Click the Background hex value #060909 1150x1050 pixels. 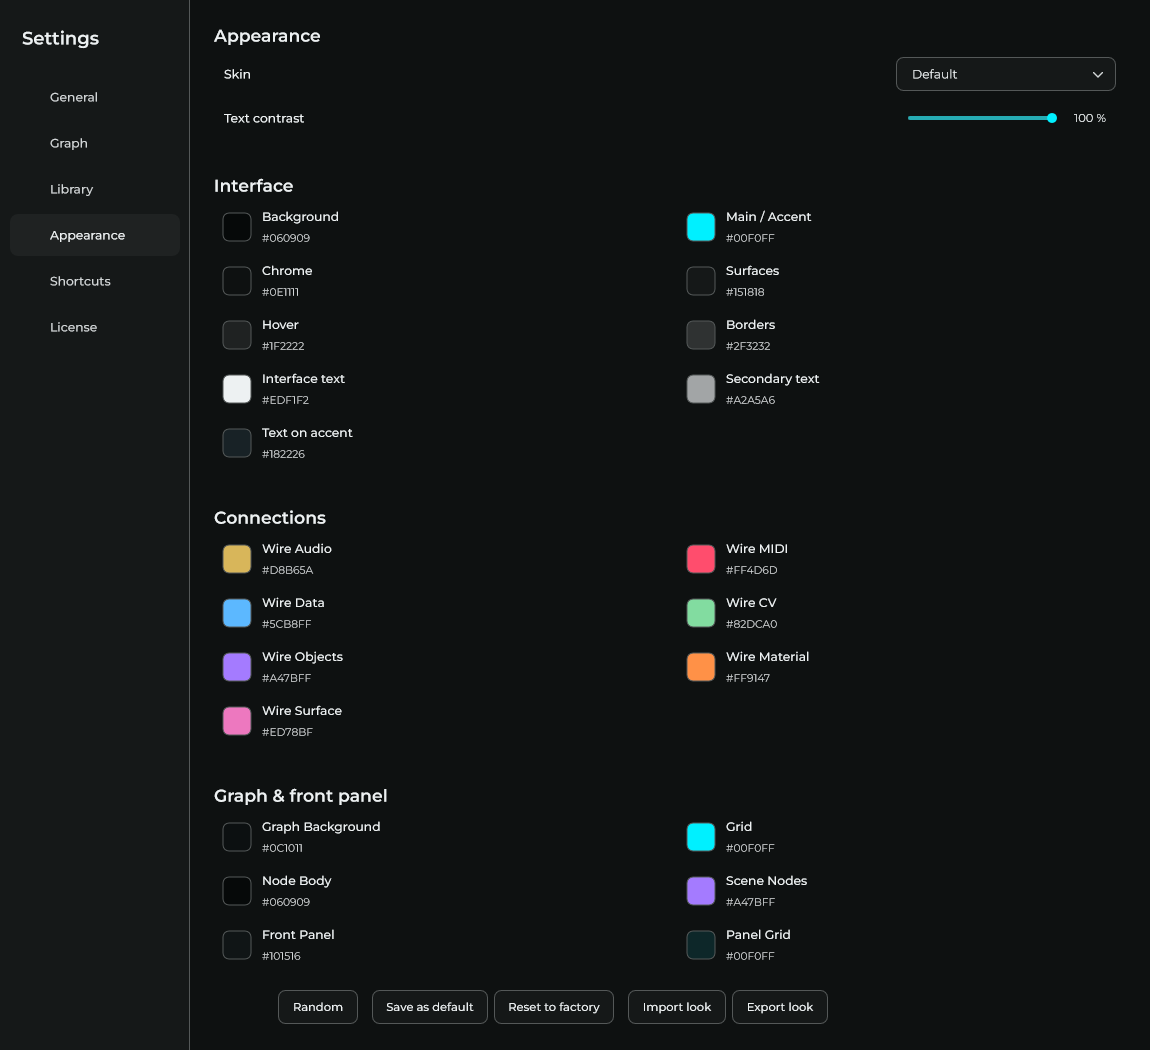click(x=286, y=238)
